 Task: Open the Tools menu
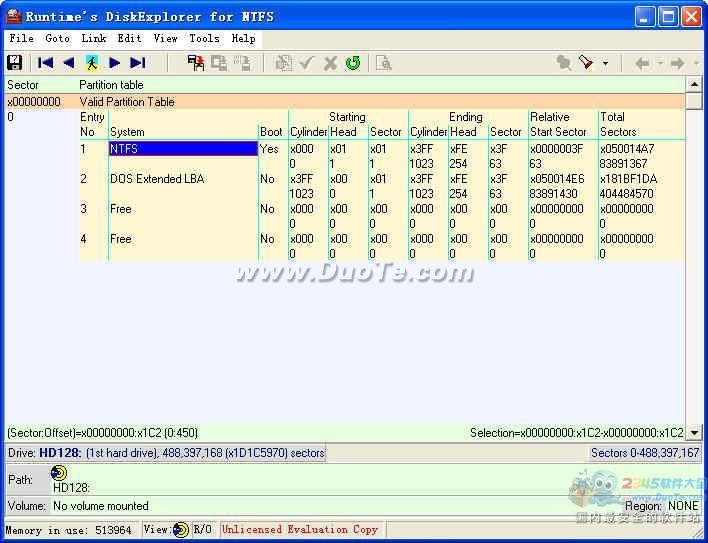coord(204,38)
